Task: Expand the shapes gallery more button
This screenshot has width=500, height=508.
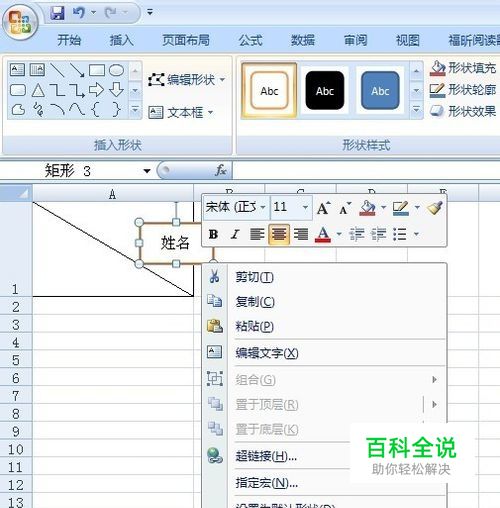Action: [135, 110]
